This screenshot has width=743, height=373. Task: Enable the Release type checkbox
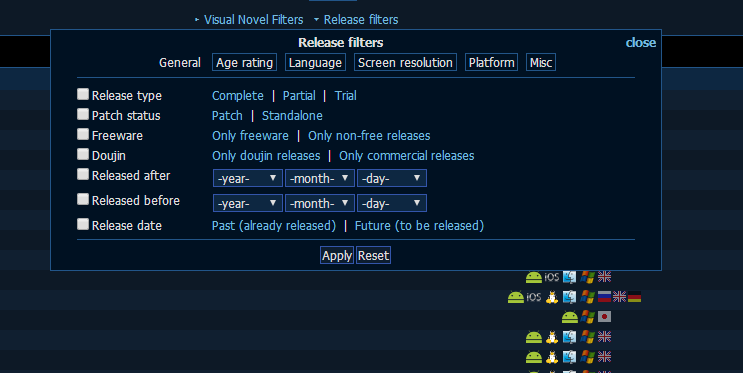(83, 94)
